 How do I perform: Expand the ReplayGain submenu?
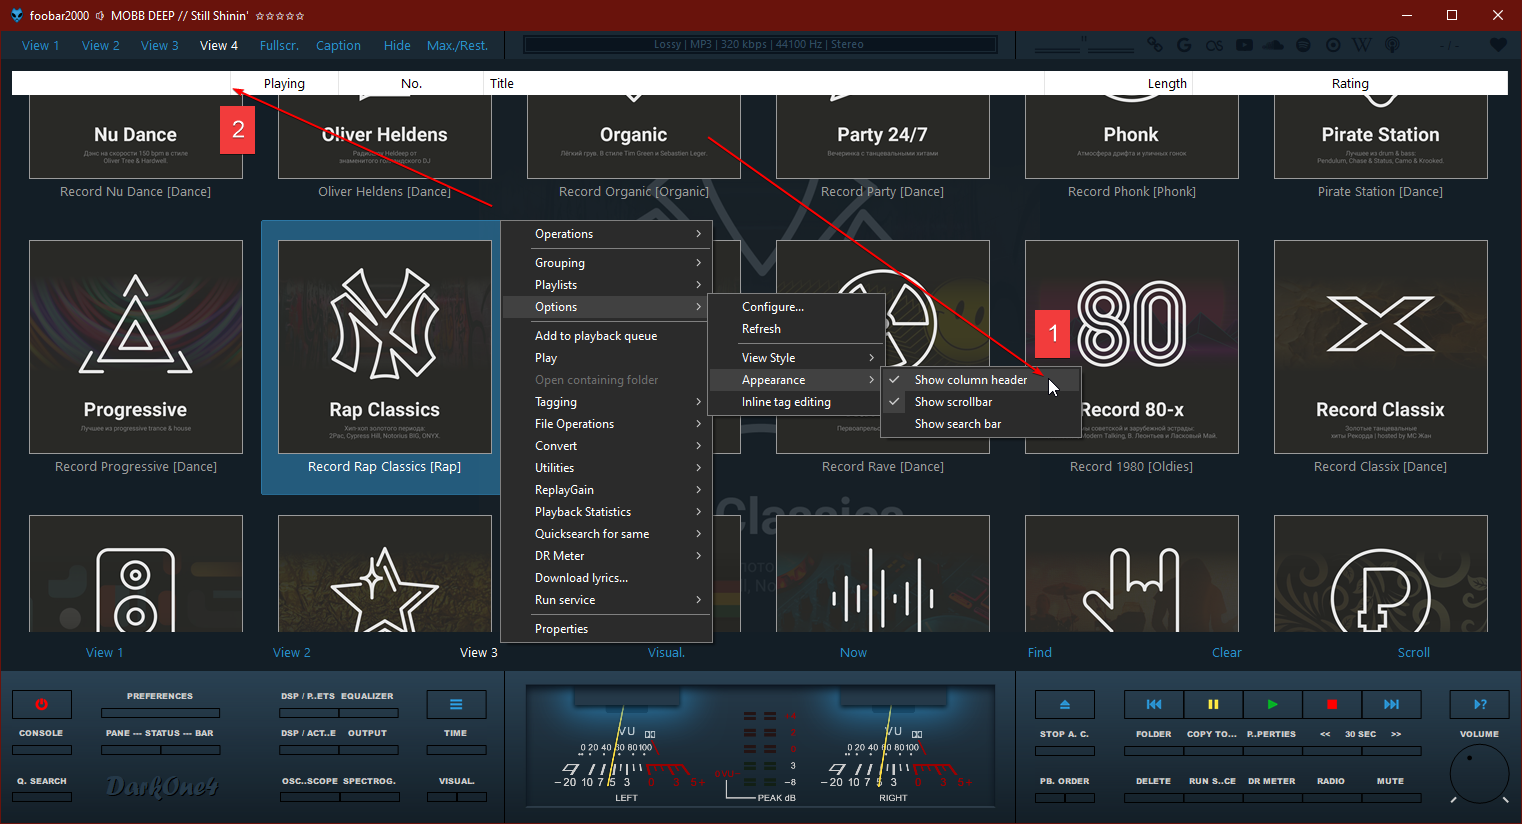click(607, 490)
